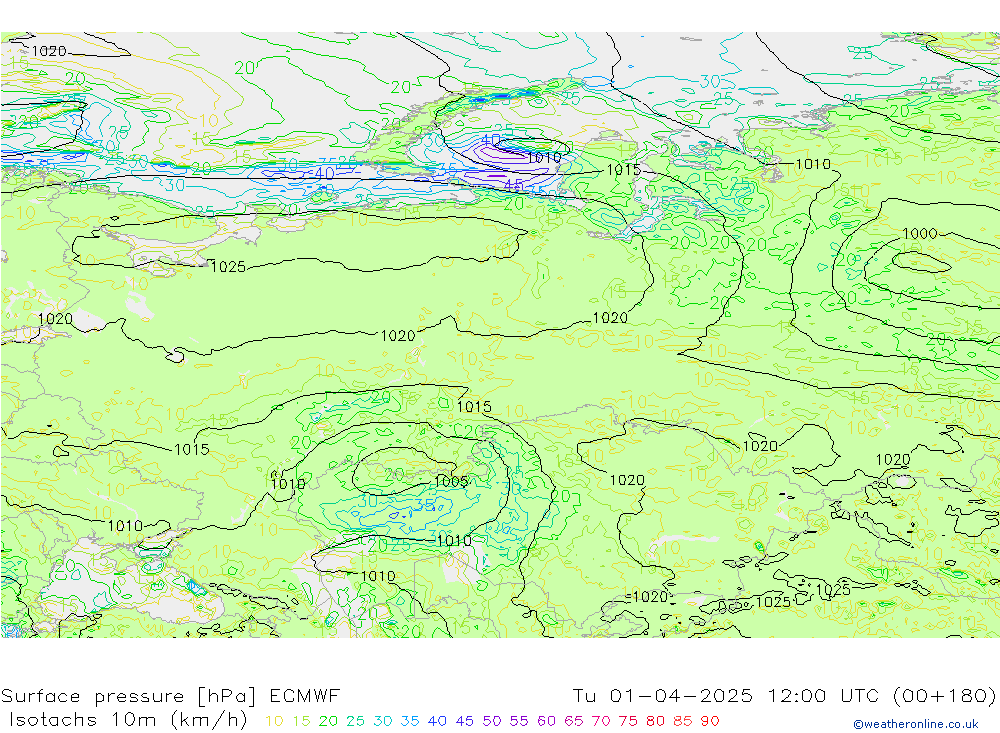
Task: Click the forecast date "Tu 01-04-2025 12:00 UTC (00+180)"
Action: coord(784,695)
